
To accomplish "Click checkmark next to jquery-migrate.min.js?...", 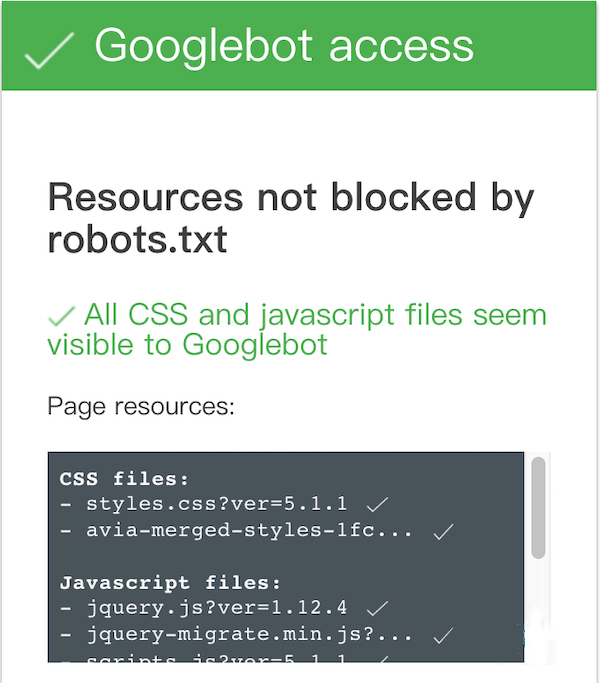I will (443, 635).
